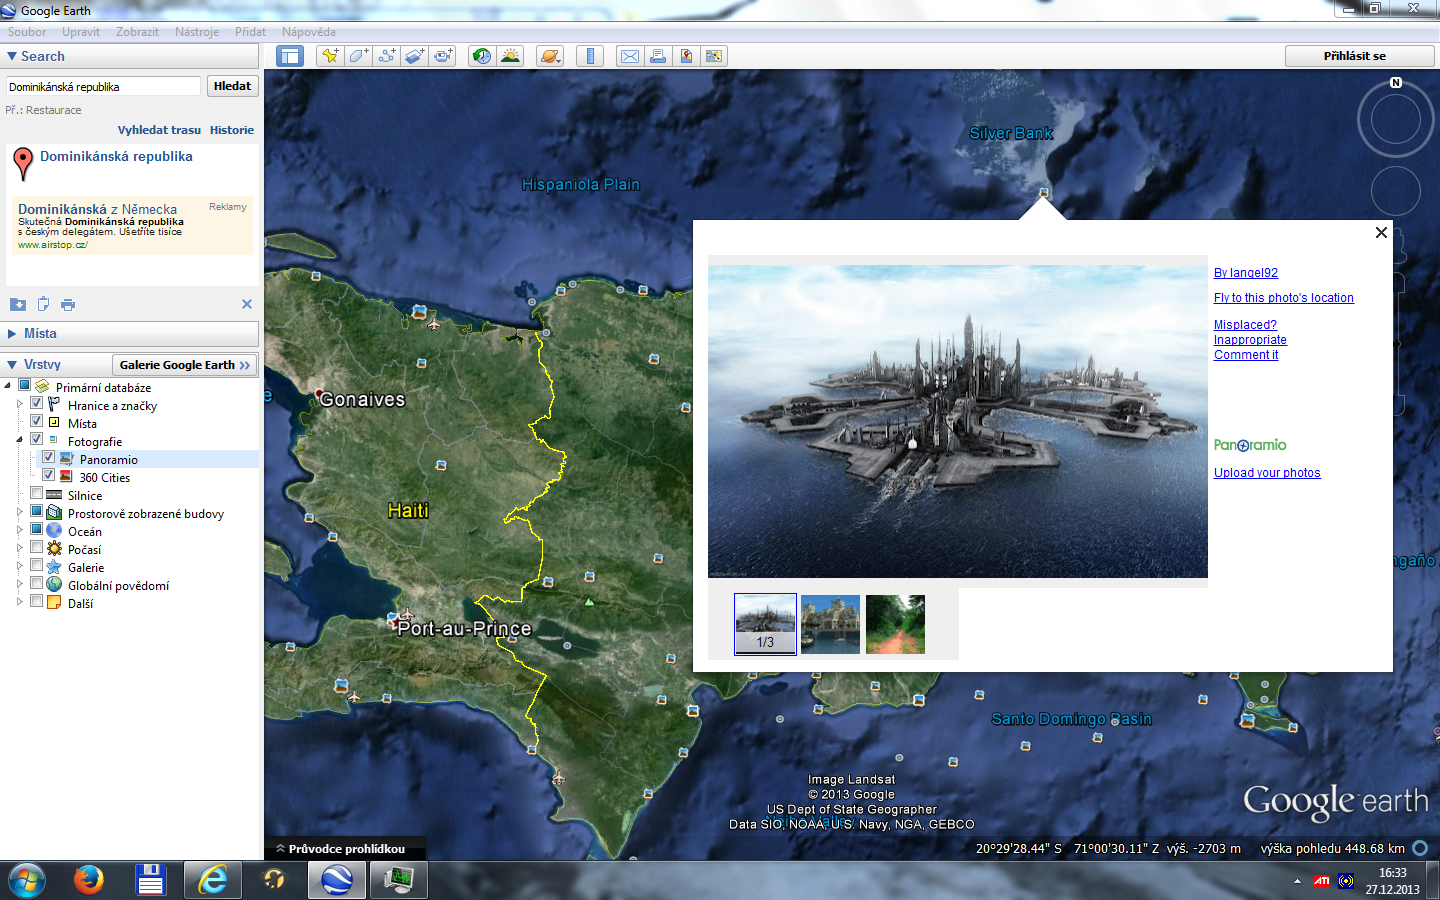Copy search results clipboard icon

tap(43, 304)
